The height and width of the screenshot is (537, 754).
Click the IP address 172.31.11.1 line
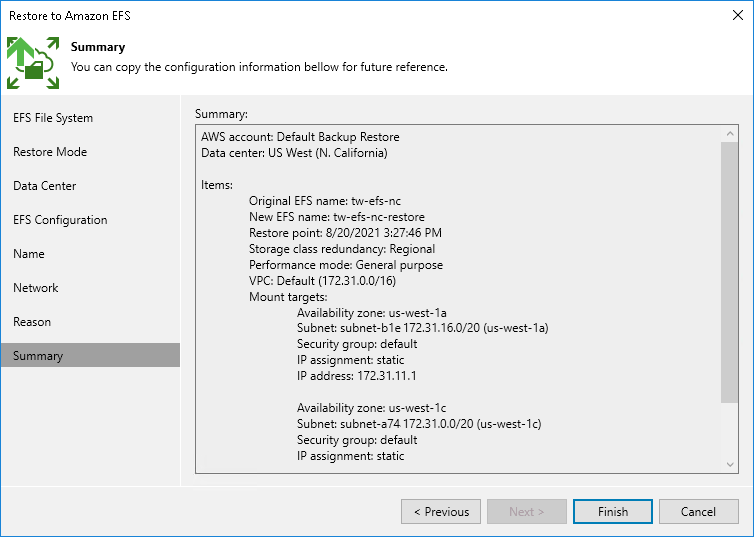click(x=357, y=376)
